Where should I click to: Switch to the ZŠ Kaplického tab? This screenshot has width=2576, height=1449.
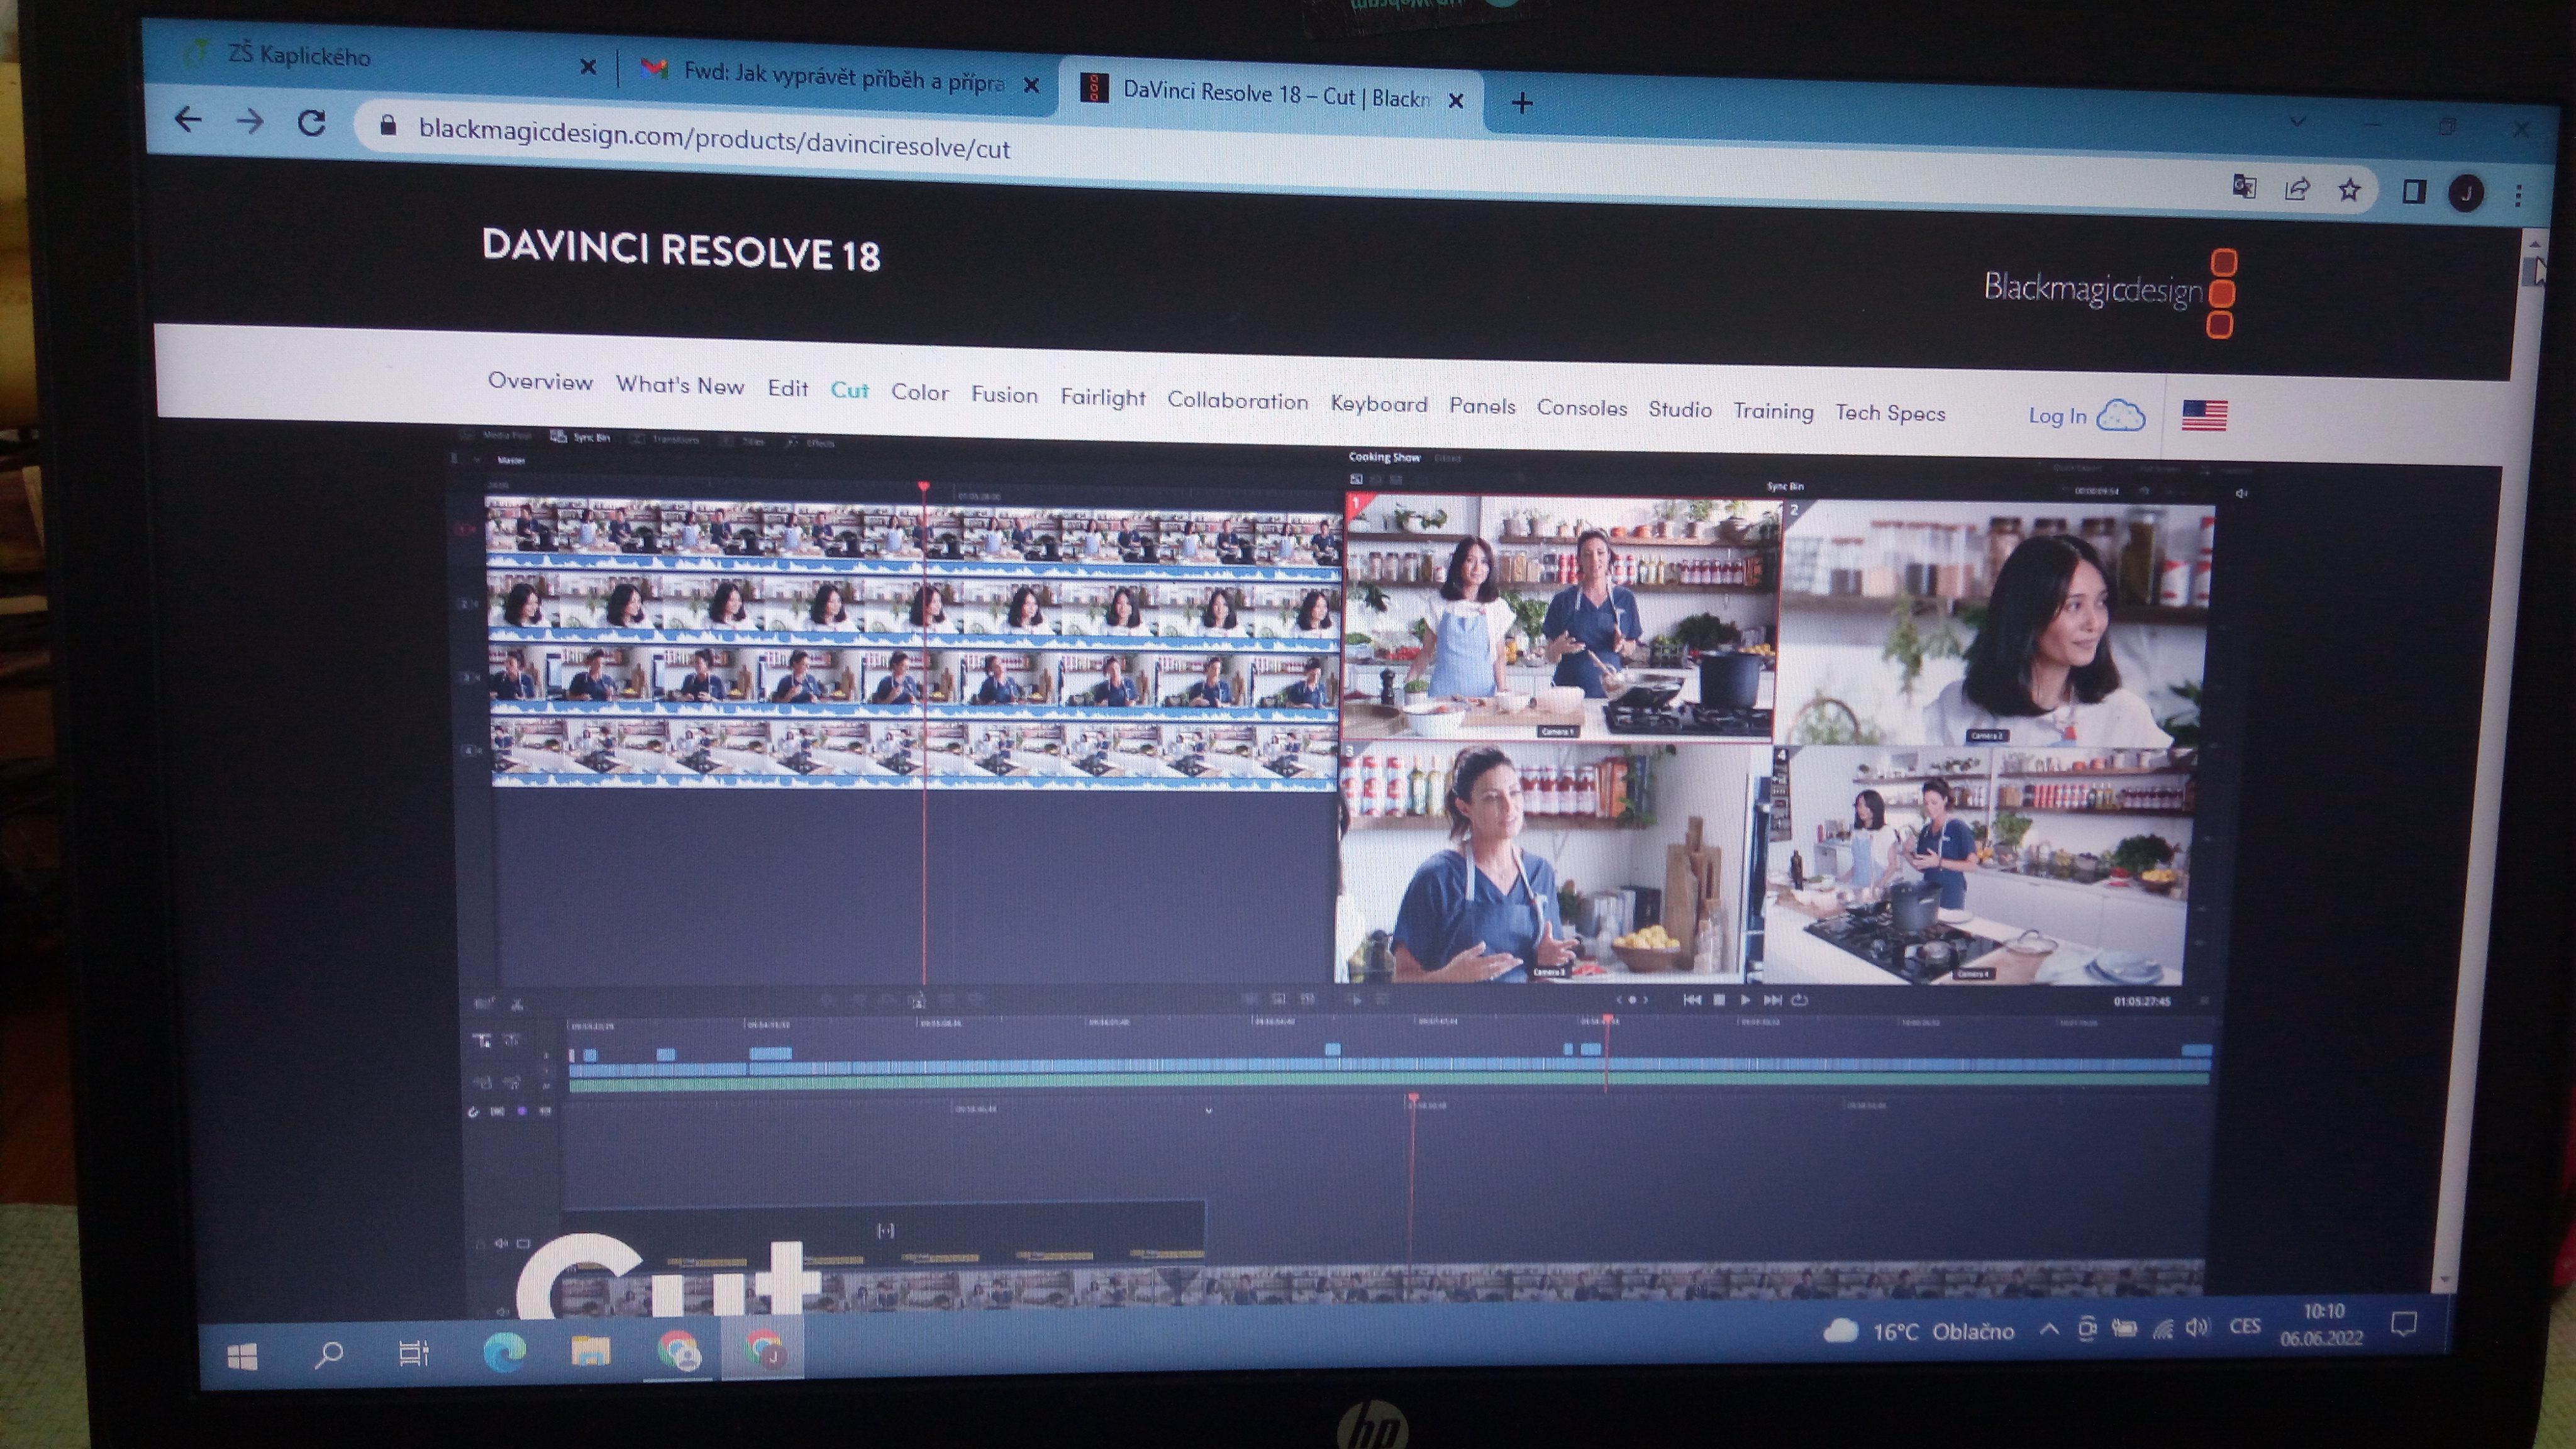click(x=300, y=56)
